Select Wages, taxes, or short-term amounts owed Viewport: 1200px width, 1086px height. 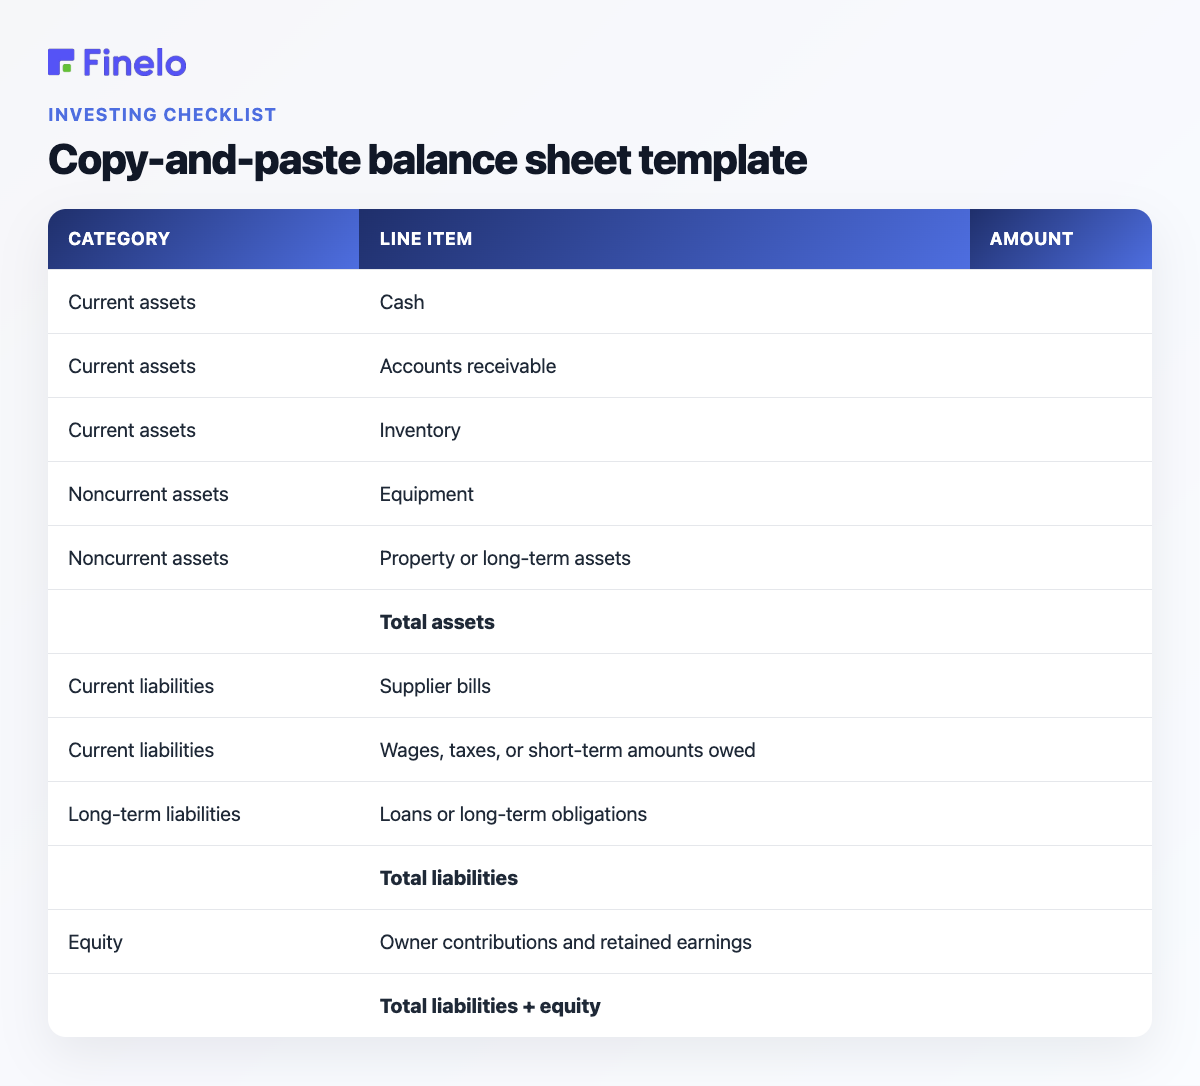tap(568, 750)
